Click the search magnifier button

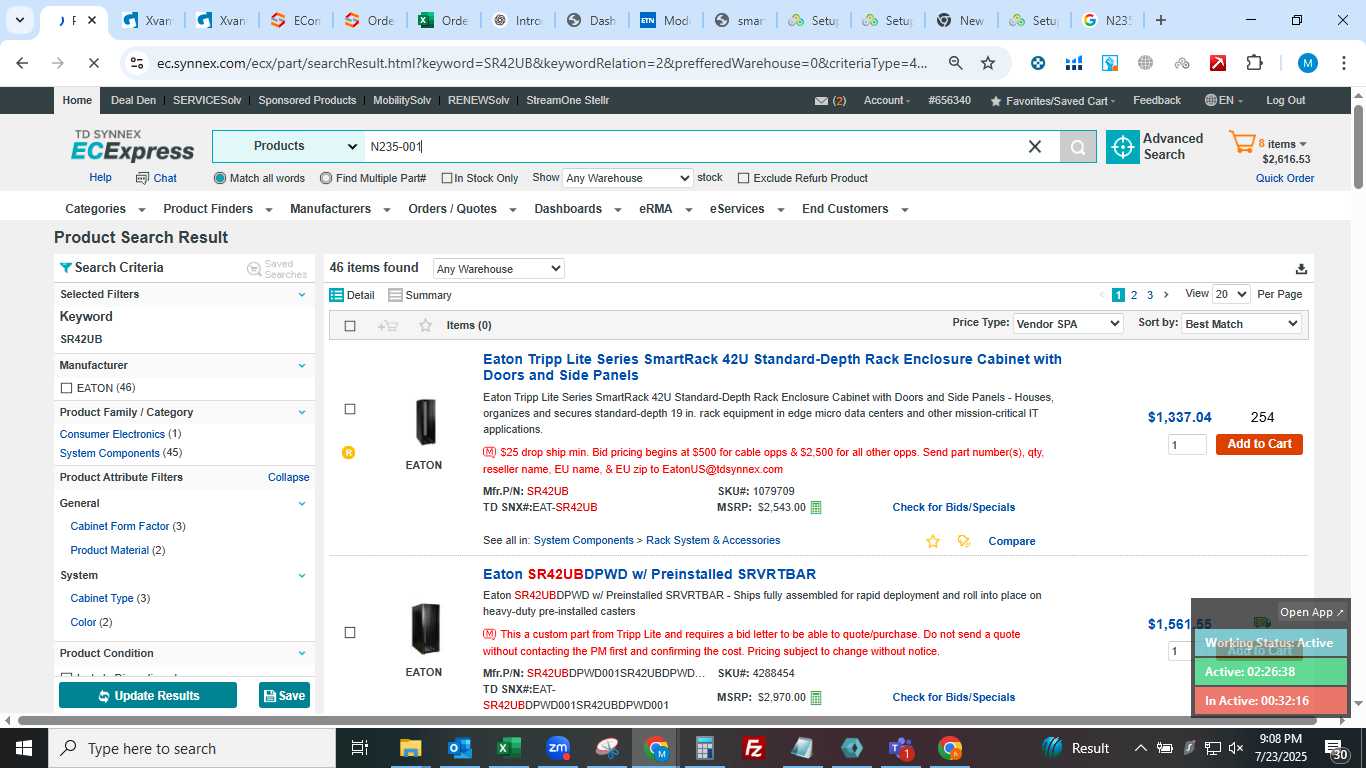tap(1078, 147)
